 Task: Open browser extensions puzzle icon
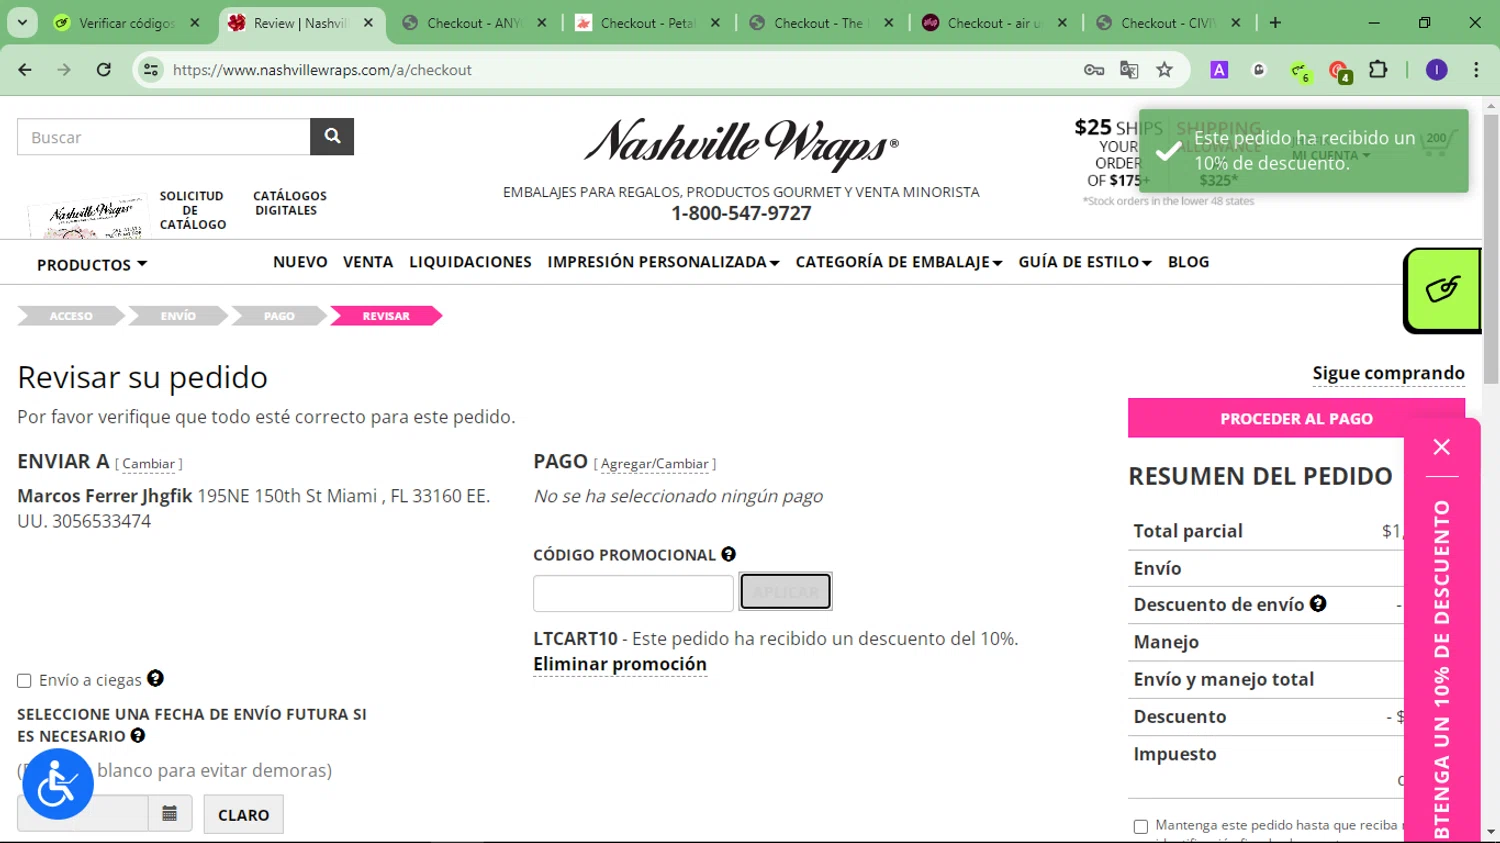tap(1378, 70)
